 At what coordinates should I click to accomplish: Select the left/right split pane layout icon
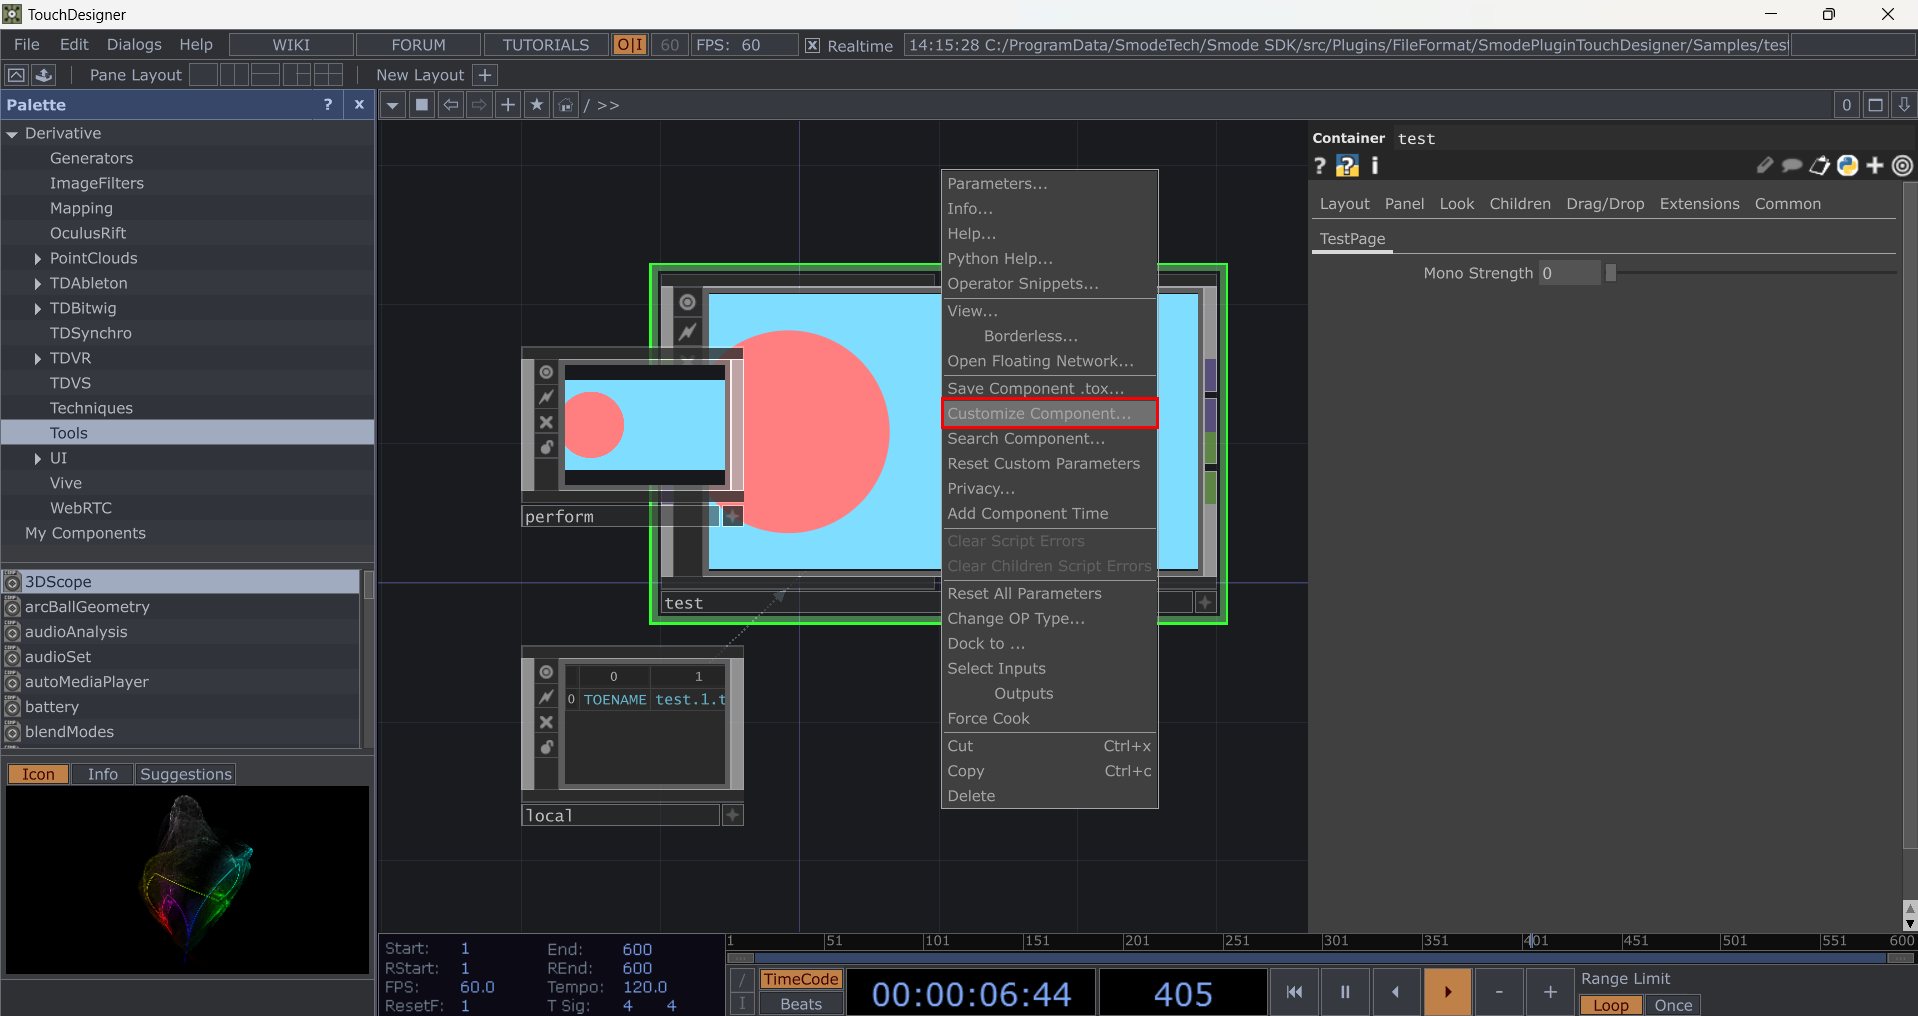point(234,75)
